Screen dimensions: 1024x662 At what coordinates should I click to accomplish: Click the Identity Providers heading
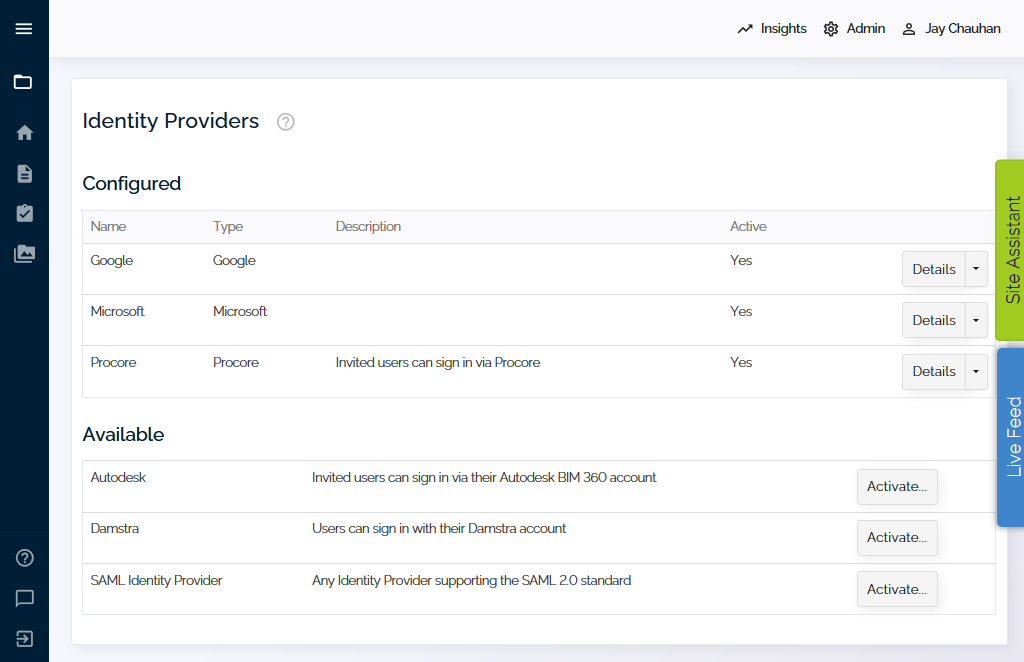170,121
